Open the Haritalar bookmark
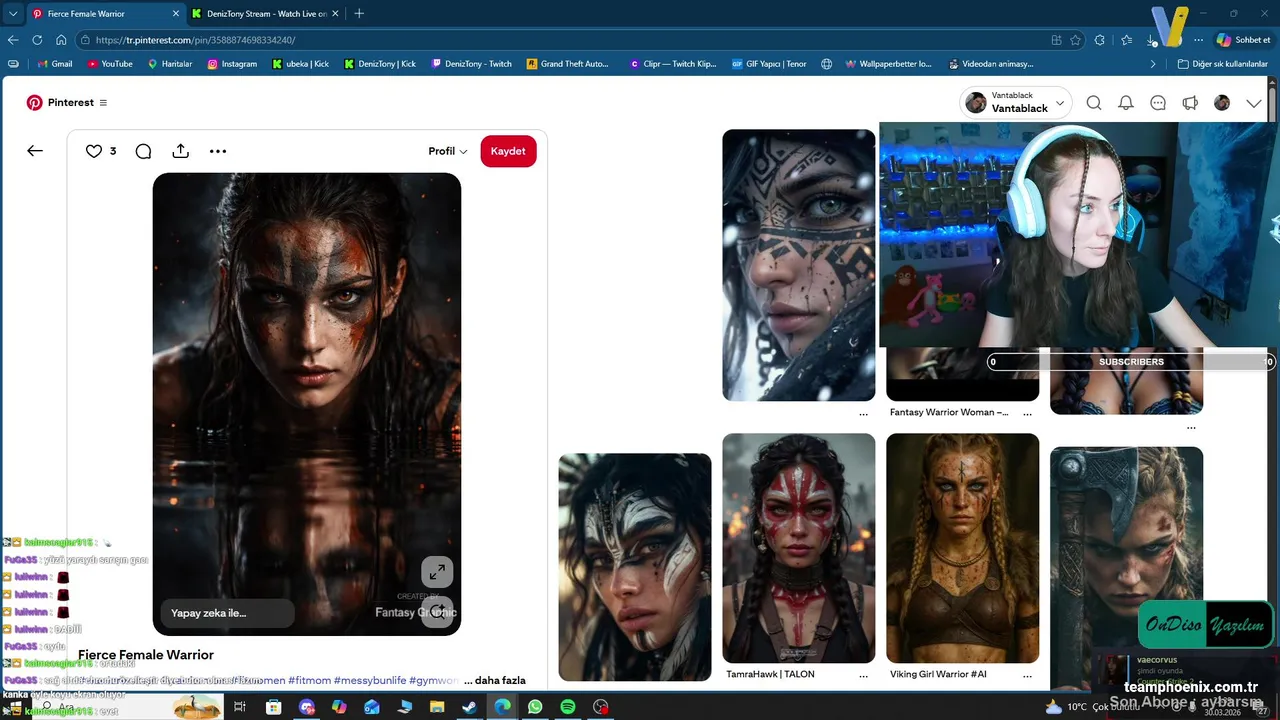Screen dimensions: 1280x720 click(x=169, y=64)
